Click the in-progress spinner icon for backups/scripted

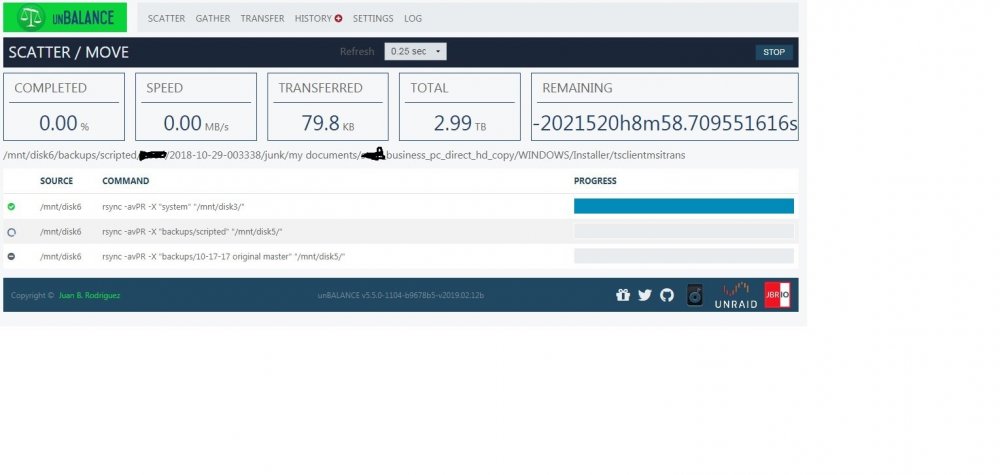11,232
